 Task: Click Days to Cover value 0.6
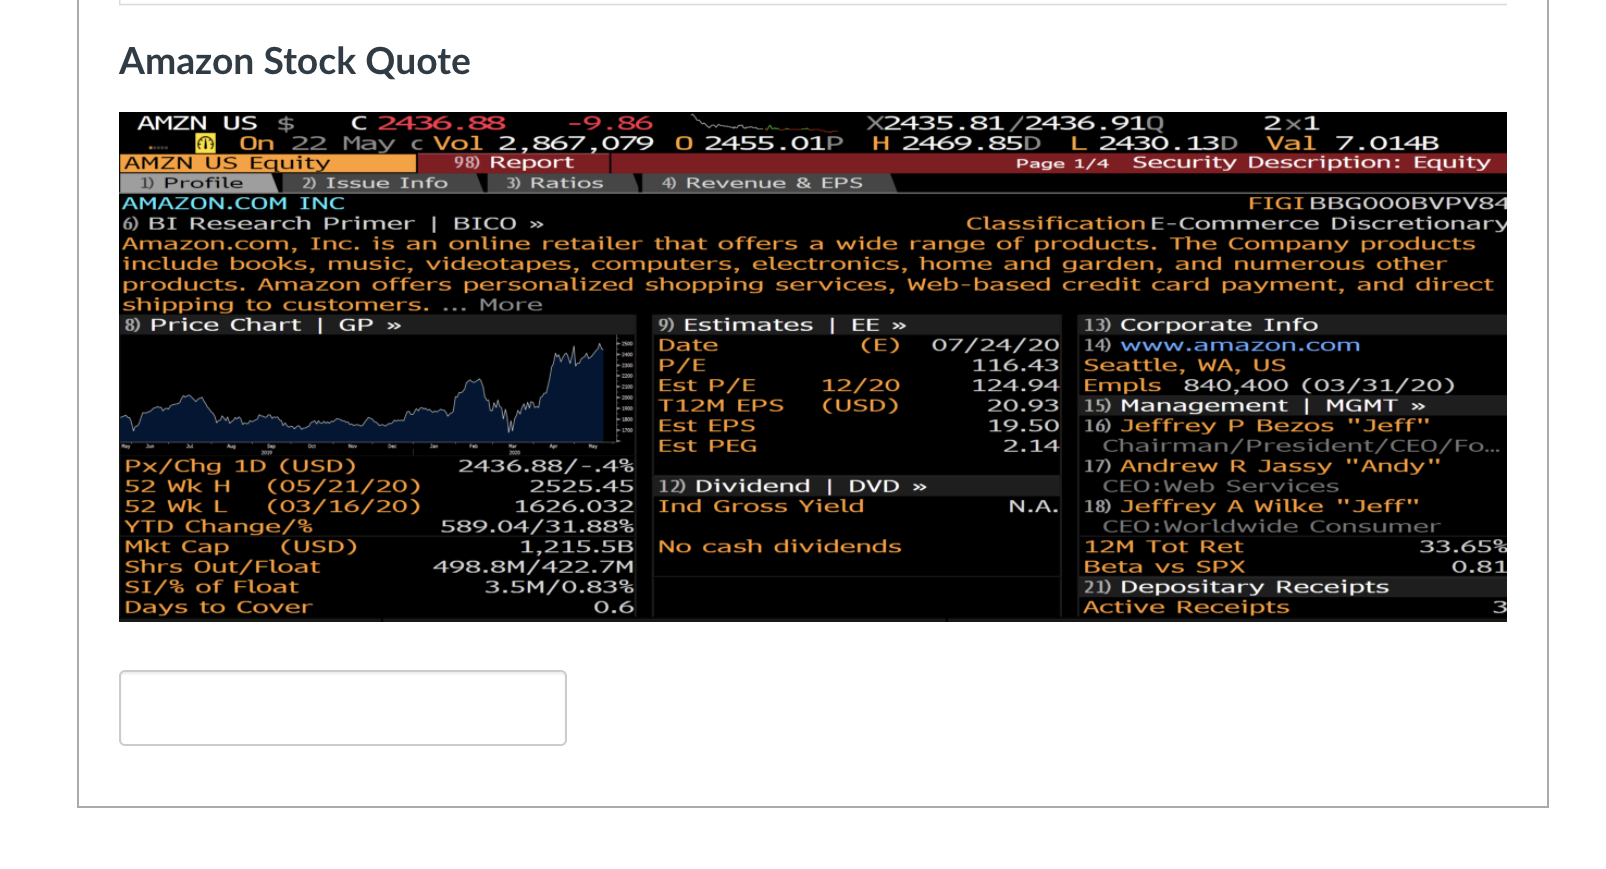(613, 607)
